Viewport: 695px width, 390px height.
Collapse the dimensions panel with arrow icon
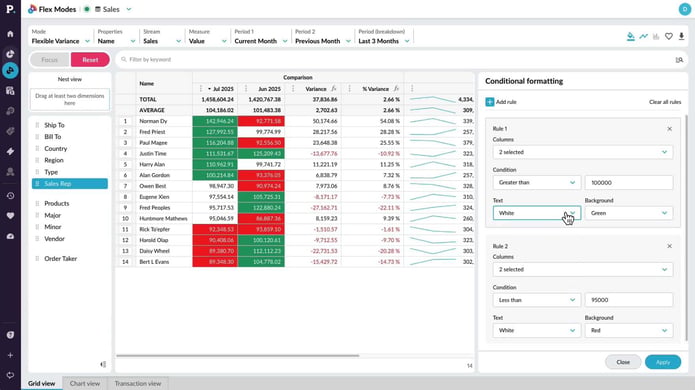(x=103, y=364)
